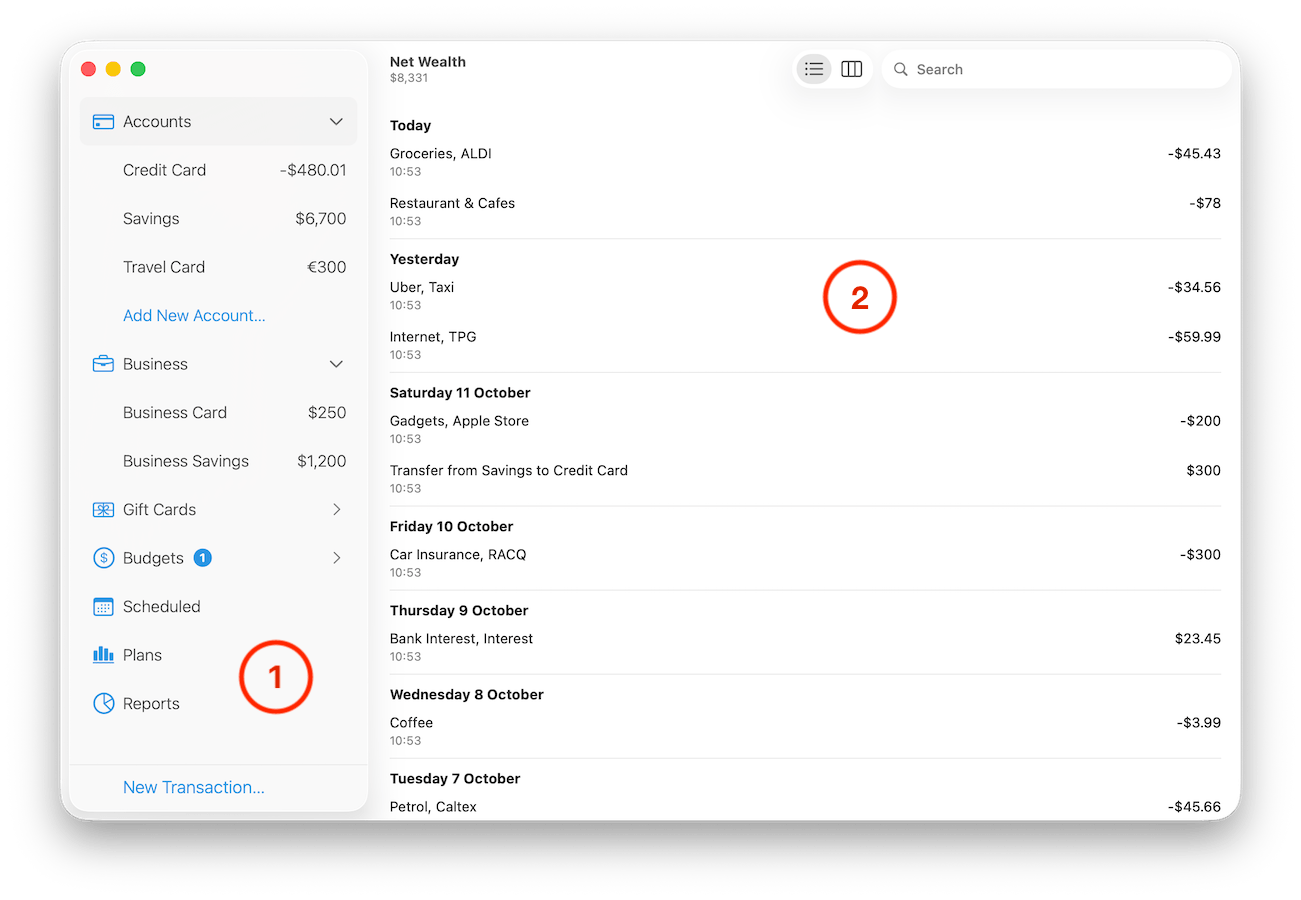Image resolution: width=1301 pixels, height=900 pixels.
Task: Click the Plans bar chart icon
Action: pos(103,655)
